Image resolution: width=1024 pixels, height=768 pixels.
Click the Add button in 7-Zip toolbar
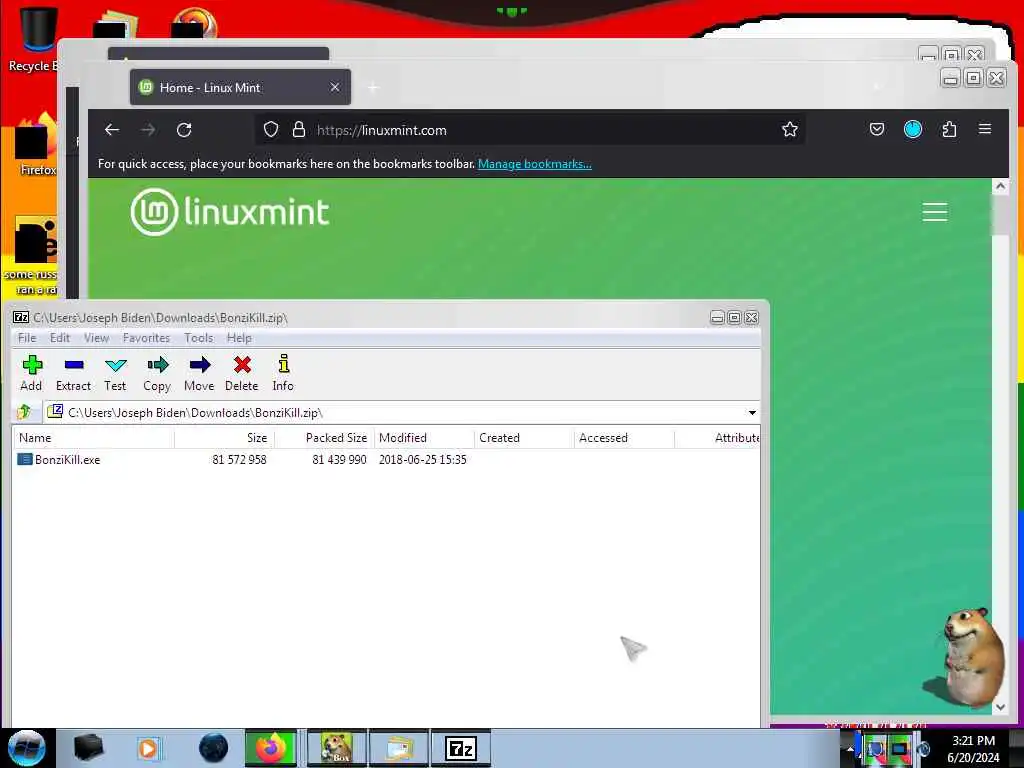point(31,373)
